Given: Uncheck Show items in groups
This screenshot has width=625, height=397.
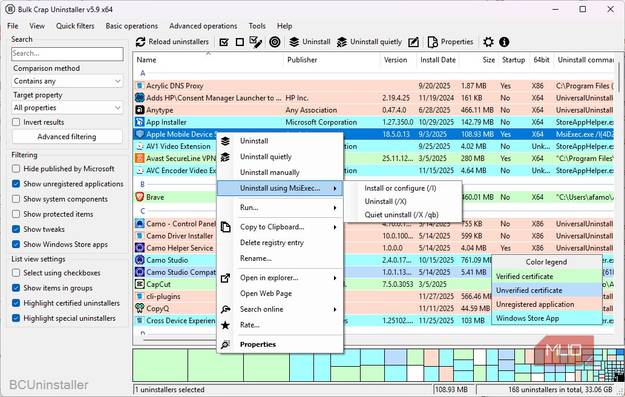Looking at the screenshot, I should tap(16, 288).
